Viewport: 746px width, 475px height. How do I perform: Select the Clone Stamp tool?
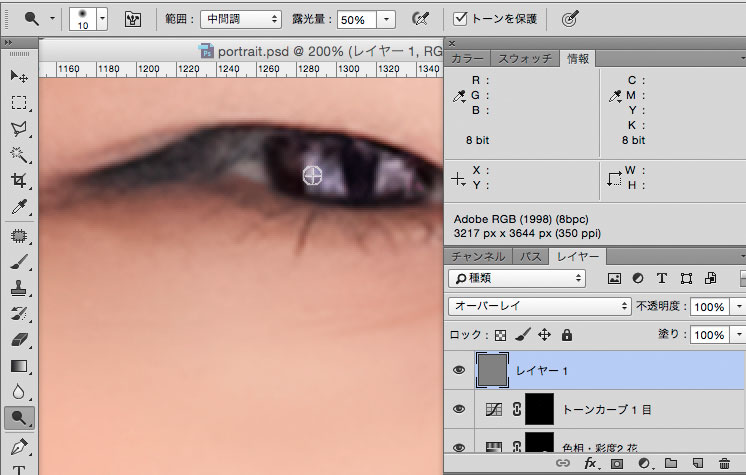pyautogui.click(x=18, y=288)
